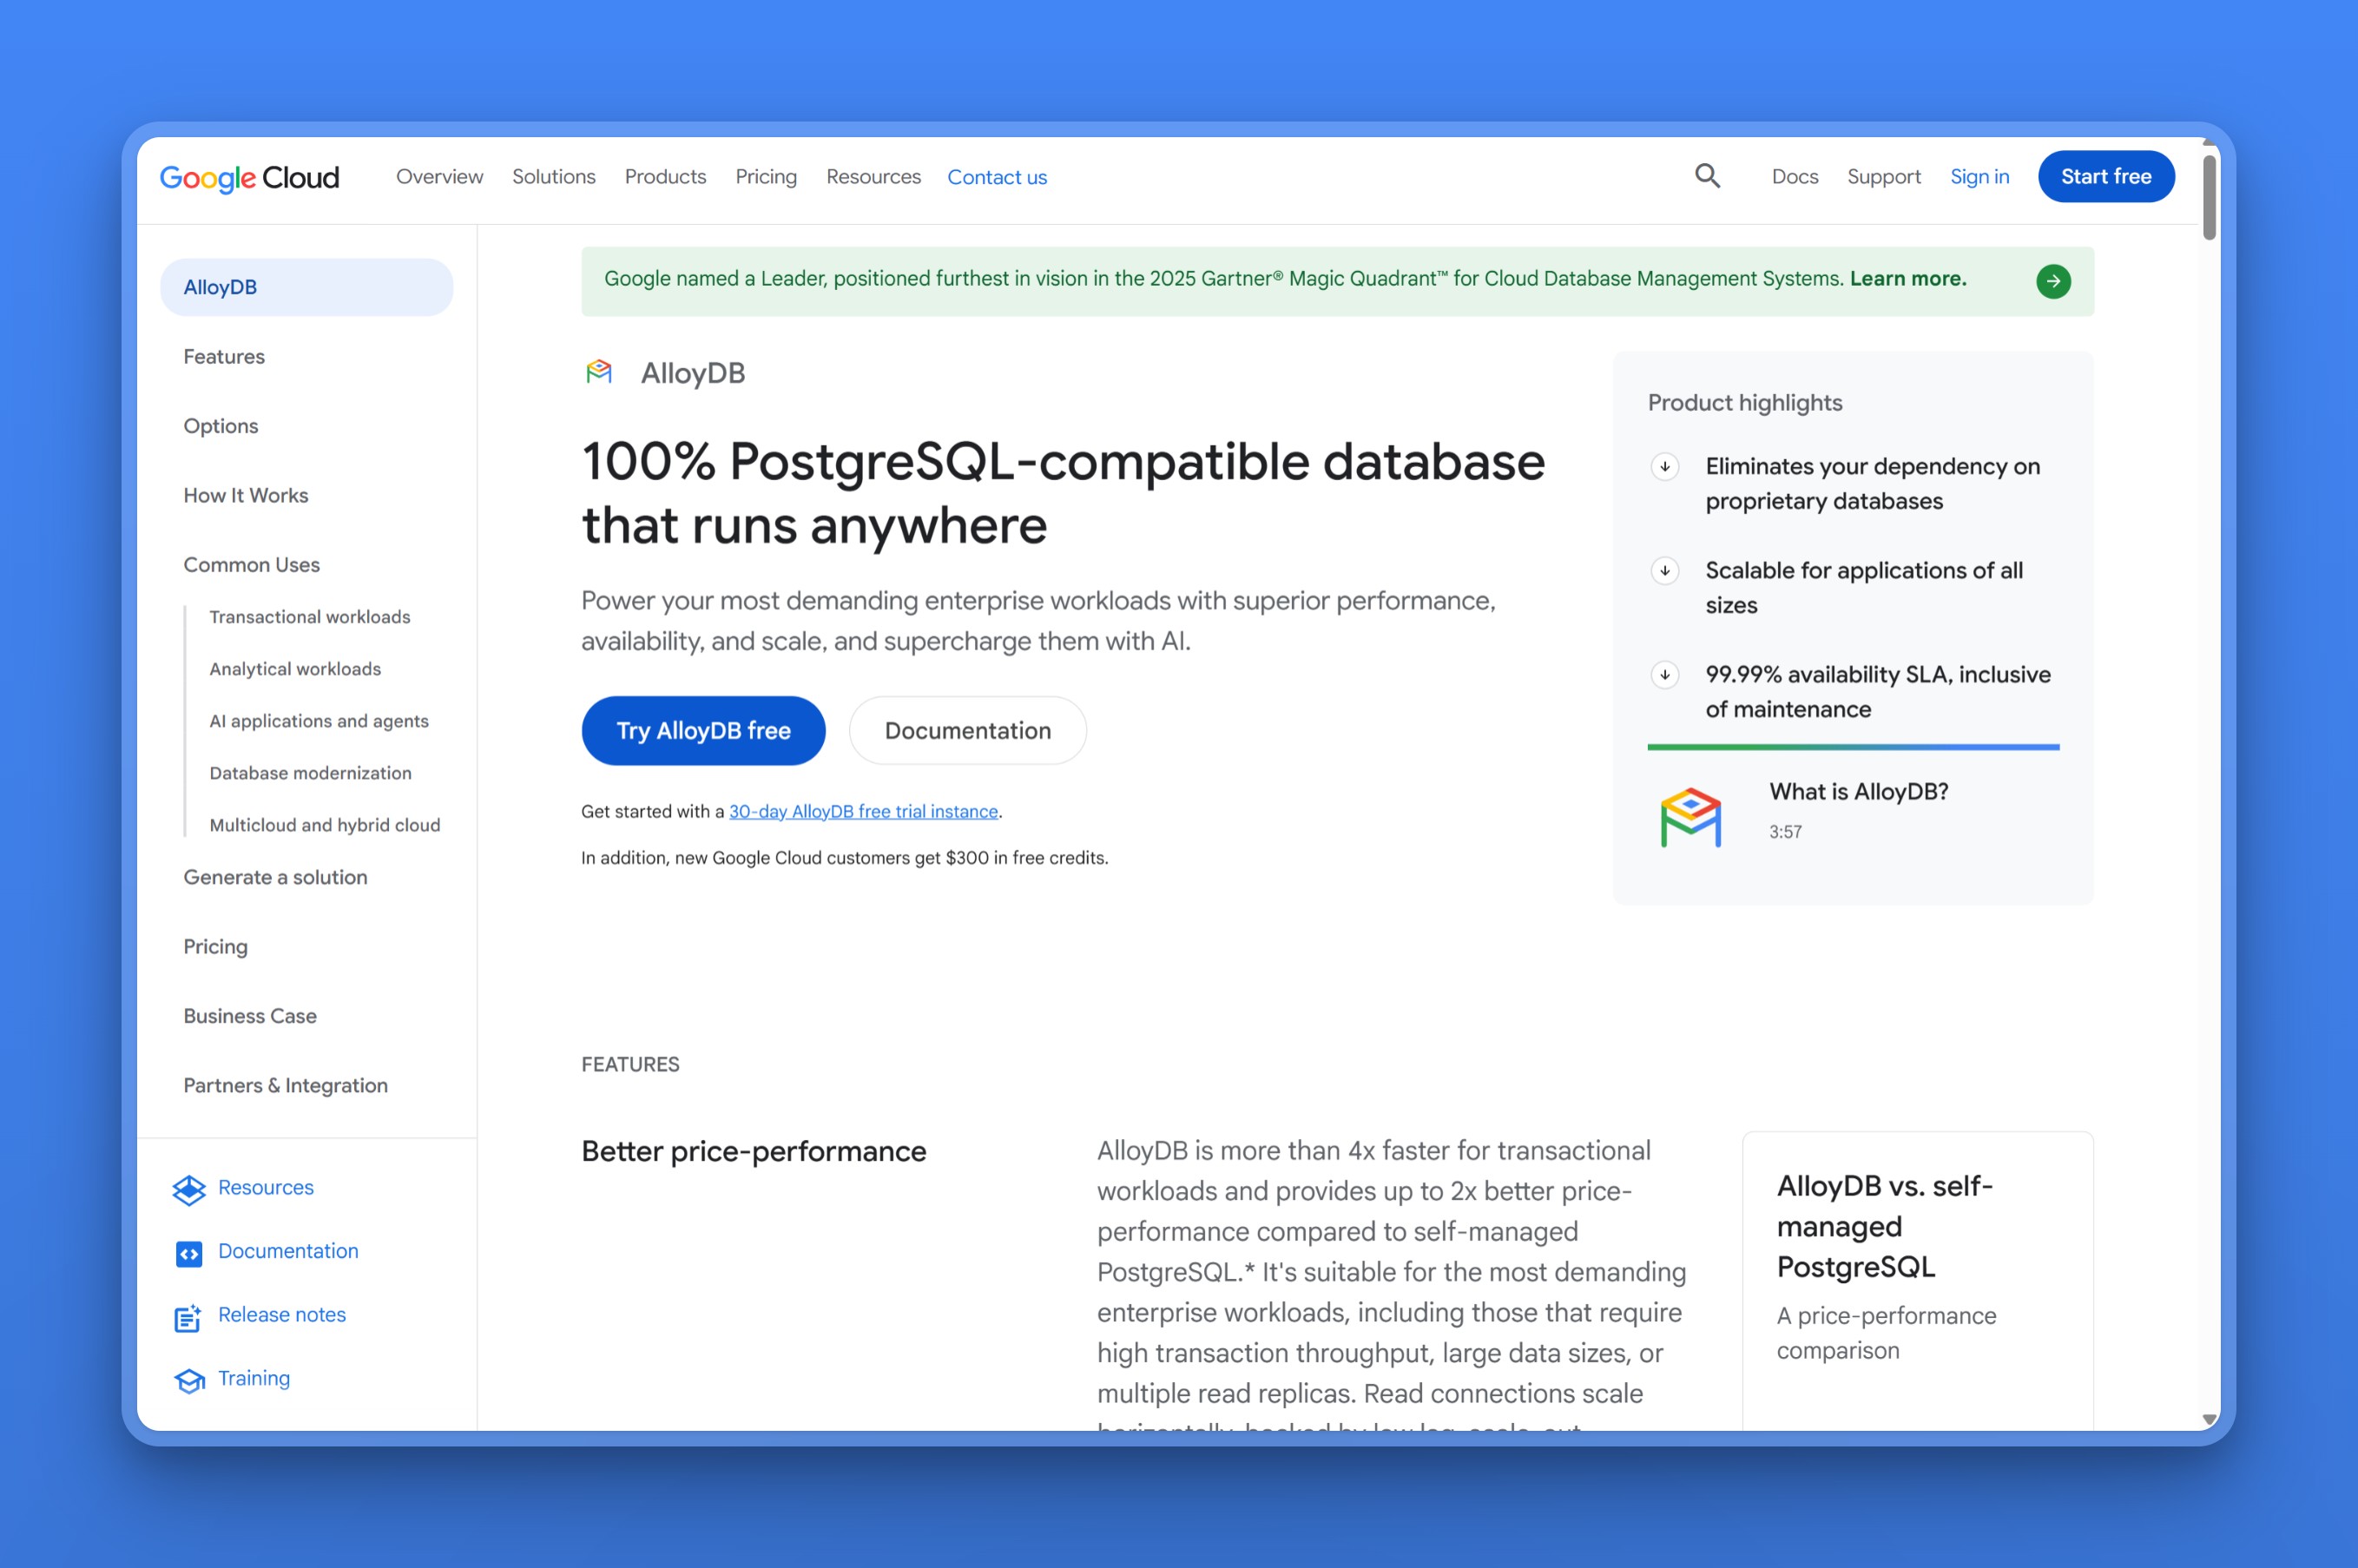Open the Products menu
The height and width of the screenshot is (1568, 2358).
[665, 176]
